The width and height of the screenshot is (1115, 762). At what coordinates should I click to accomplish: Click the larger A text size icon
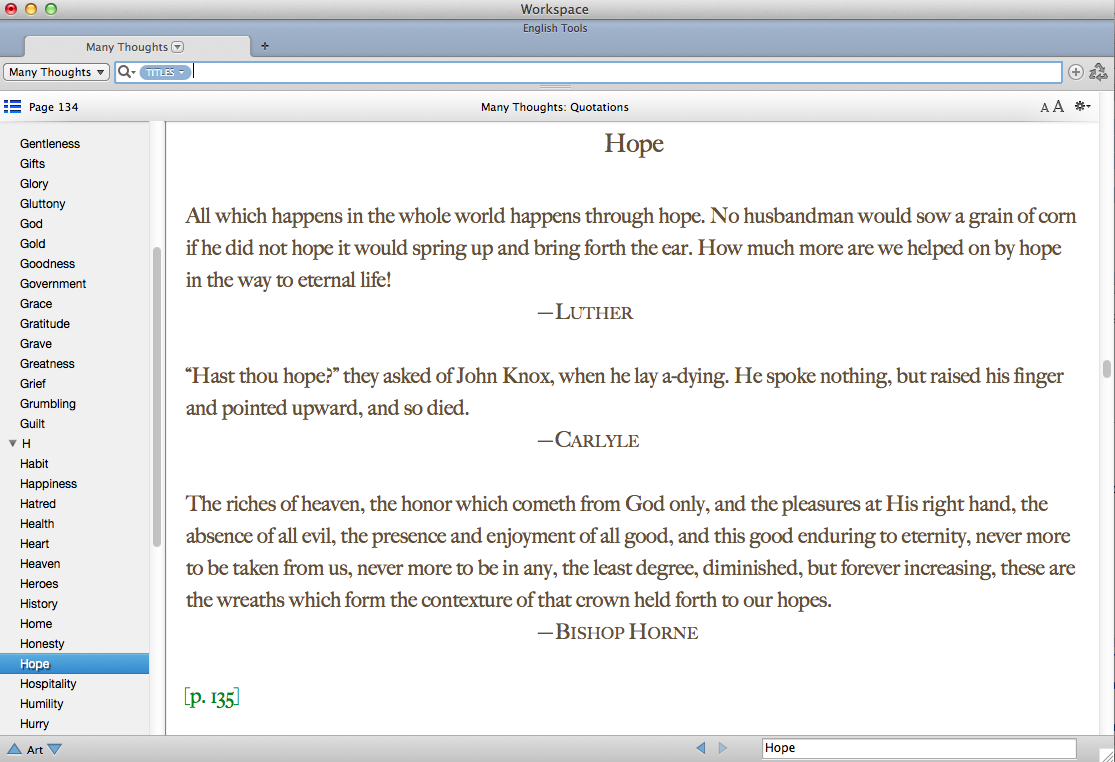(1058, 107)
